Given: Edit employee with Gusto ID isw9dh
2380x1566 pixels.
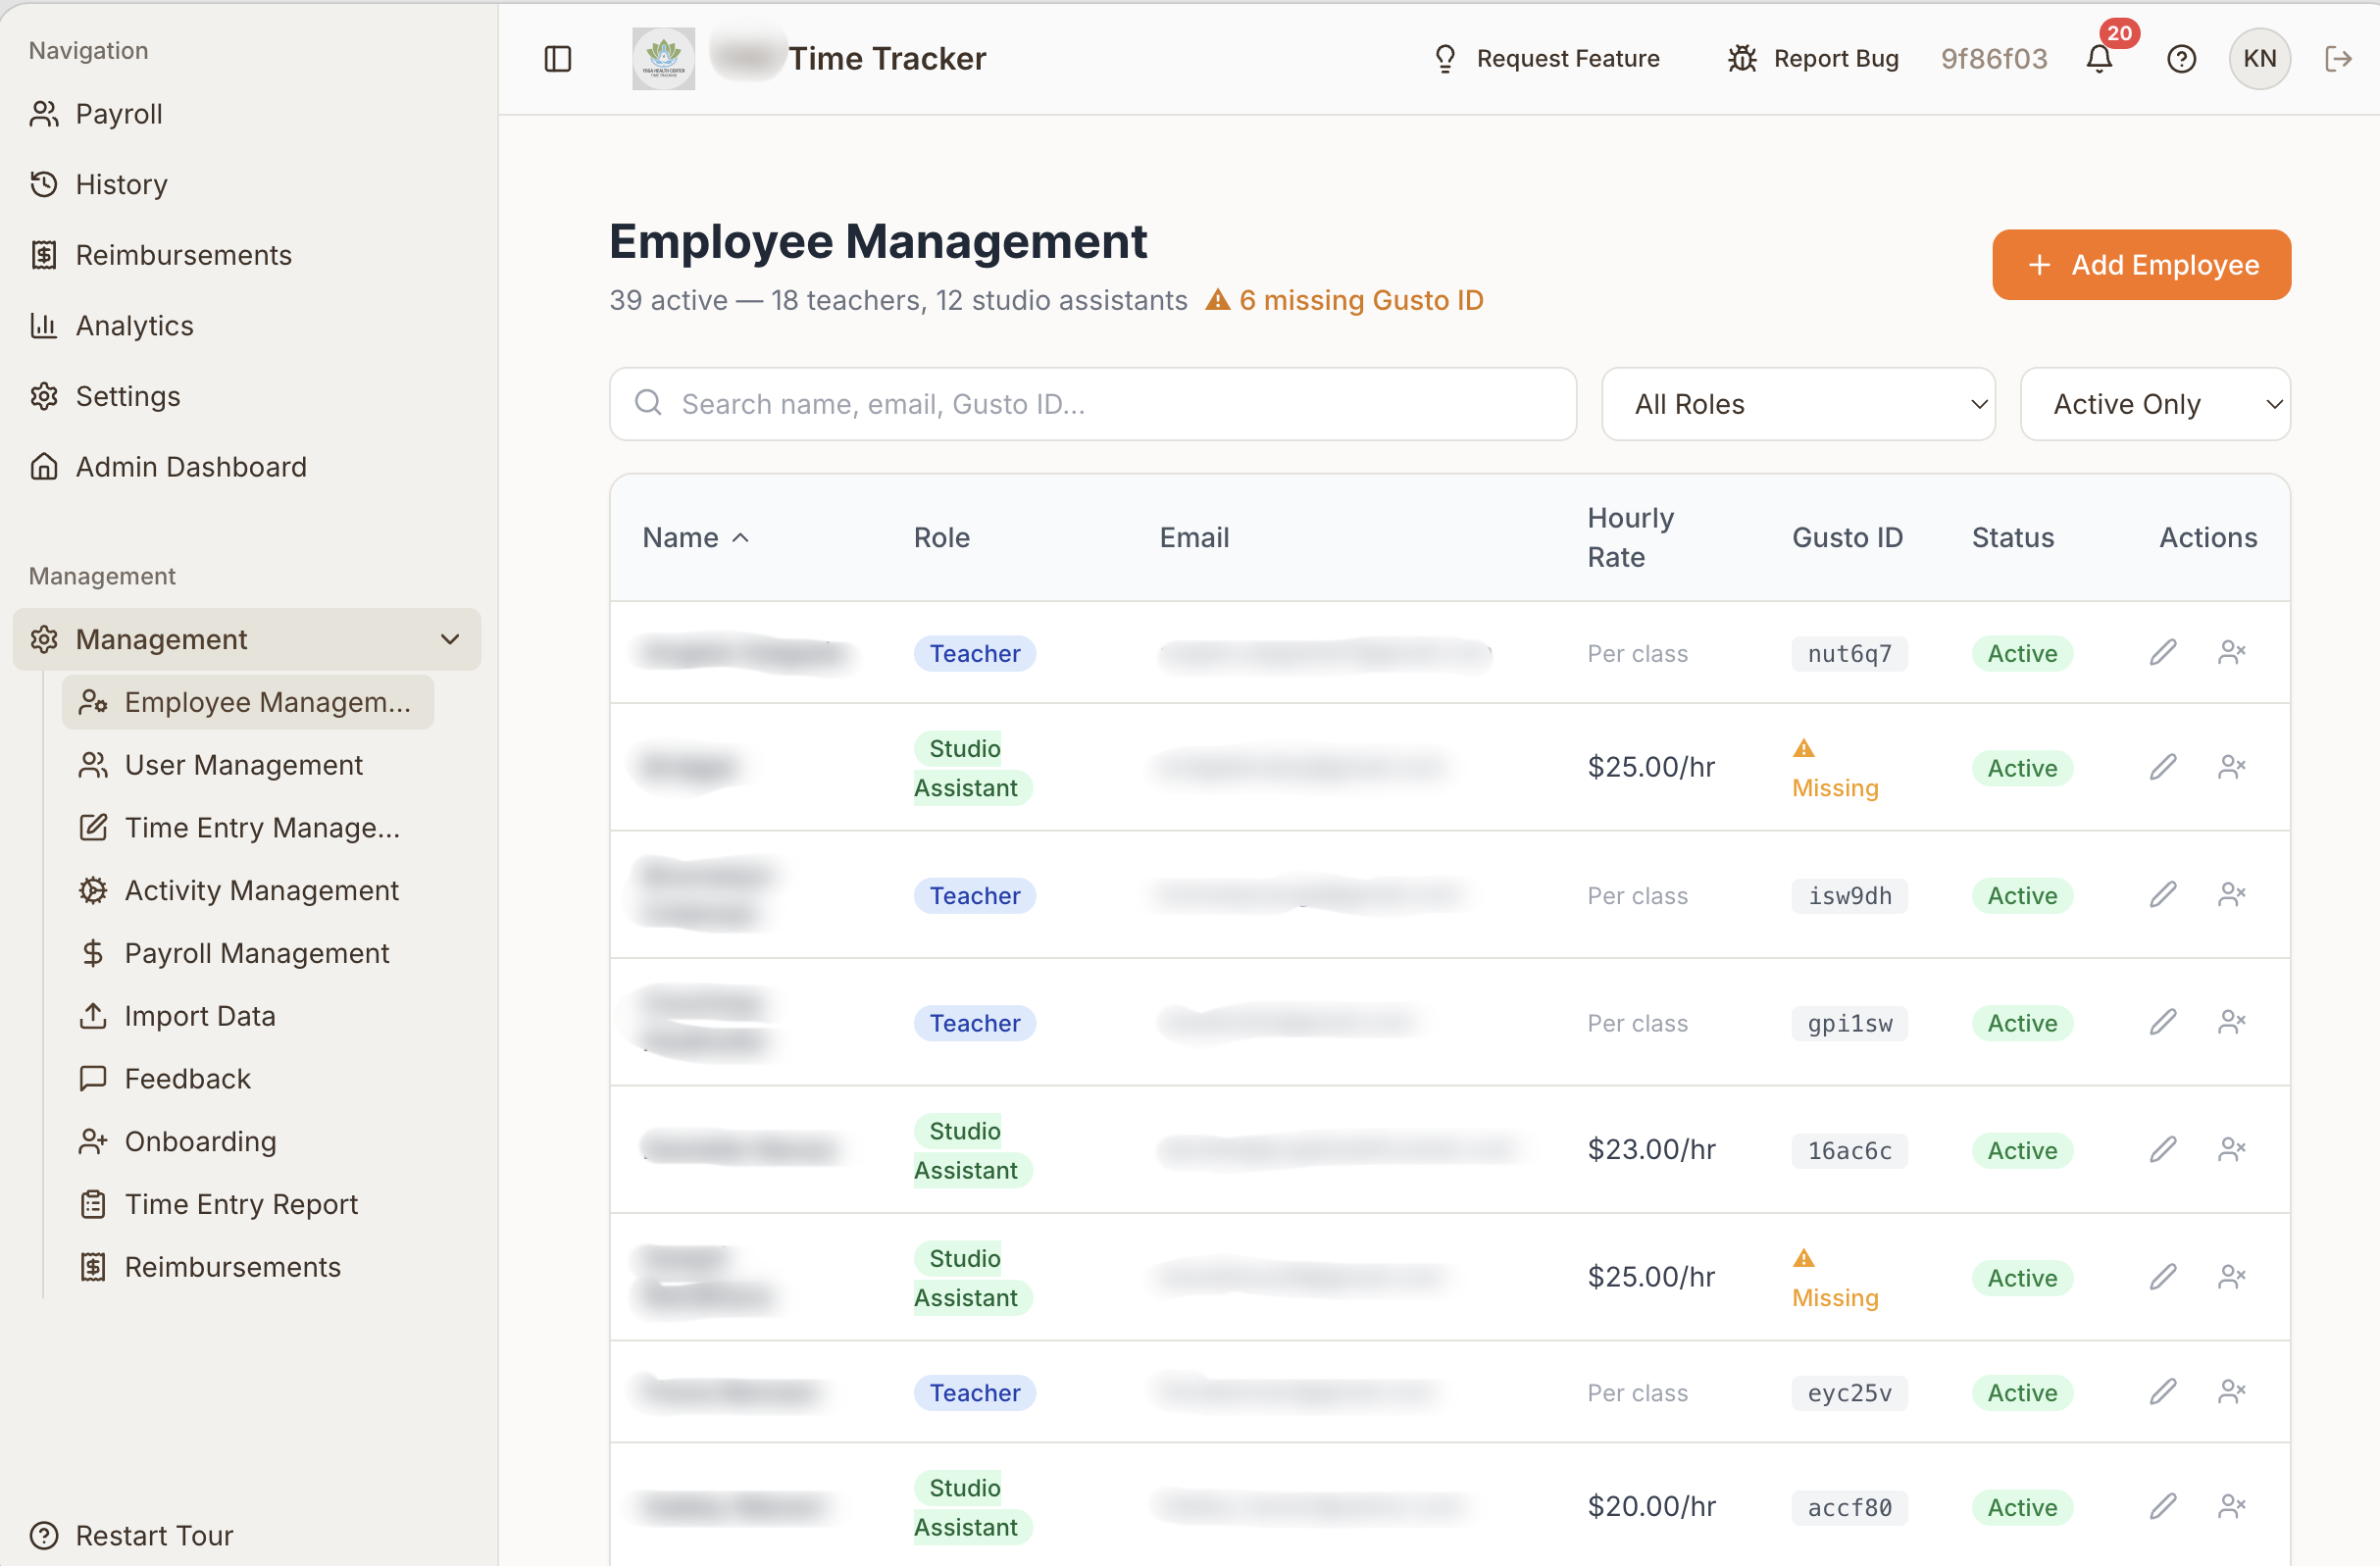Looking at the screenshot, I should click(2163, 894).
